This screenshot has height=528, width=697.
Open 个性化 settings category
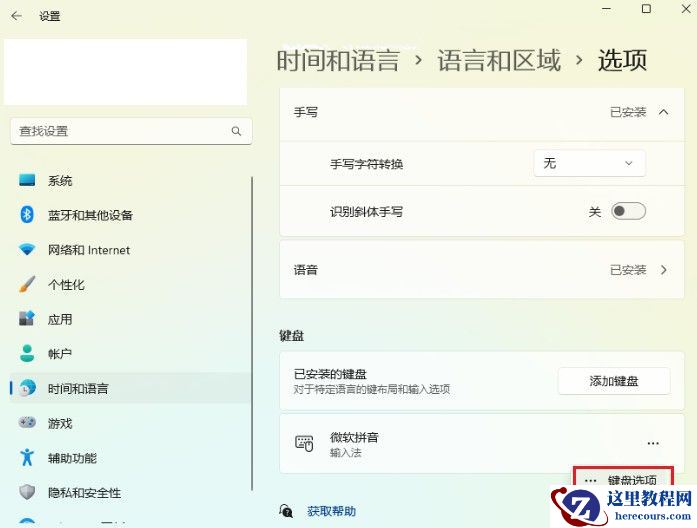[x=130, y=284]
